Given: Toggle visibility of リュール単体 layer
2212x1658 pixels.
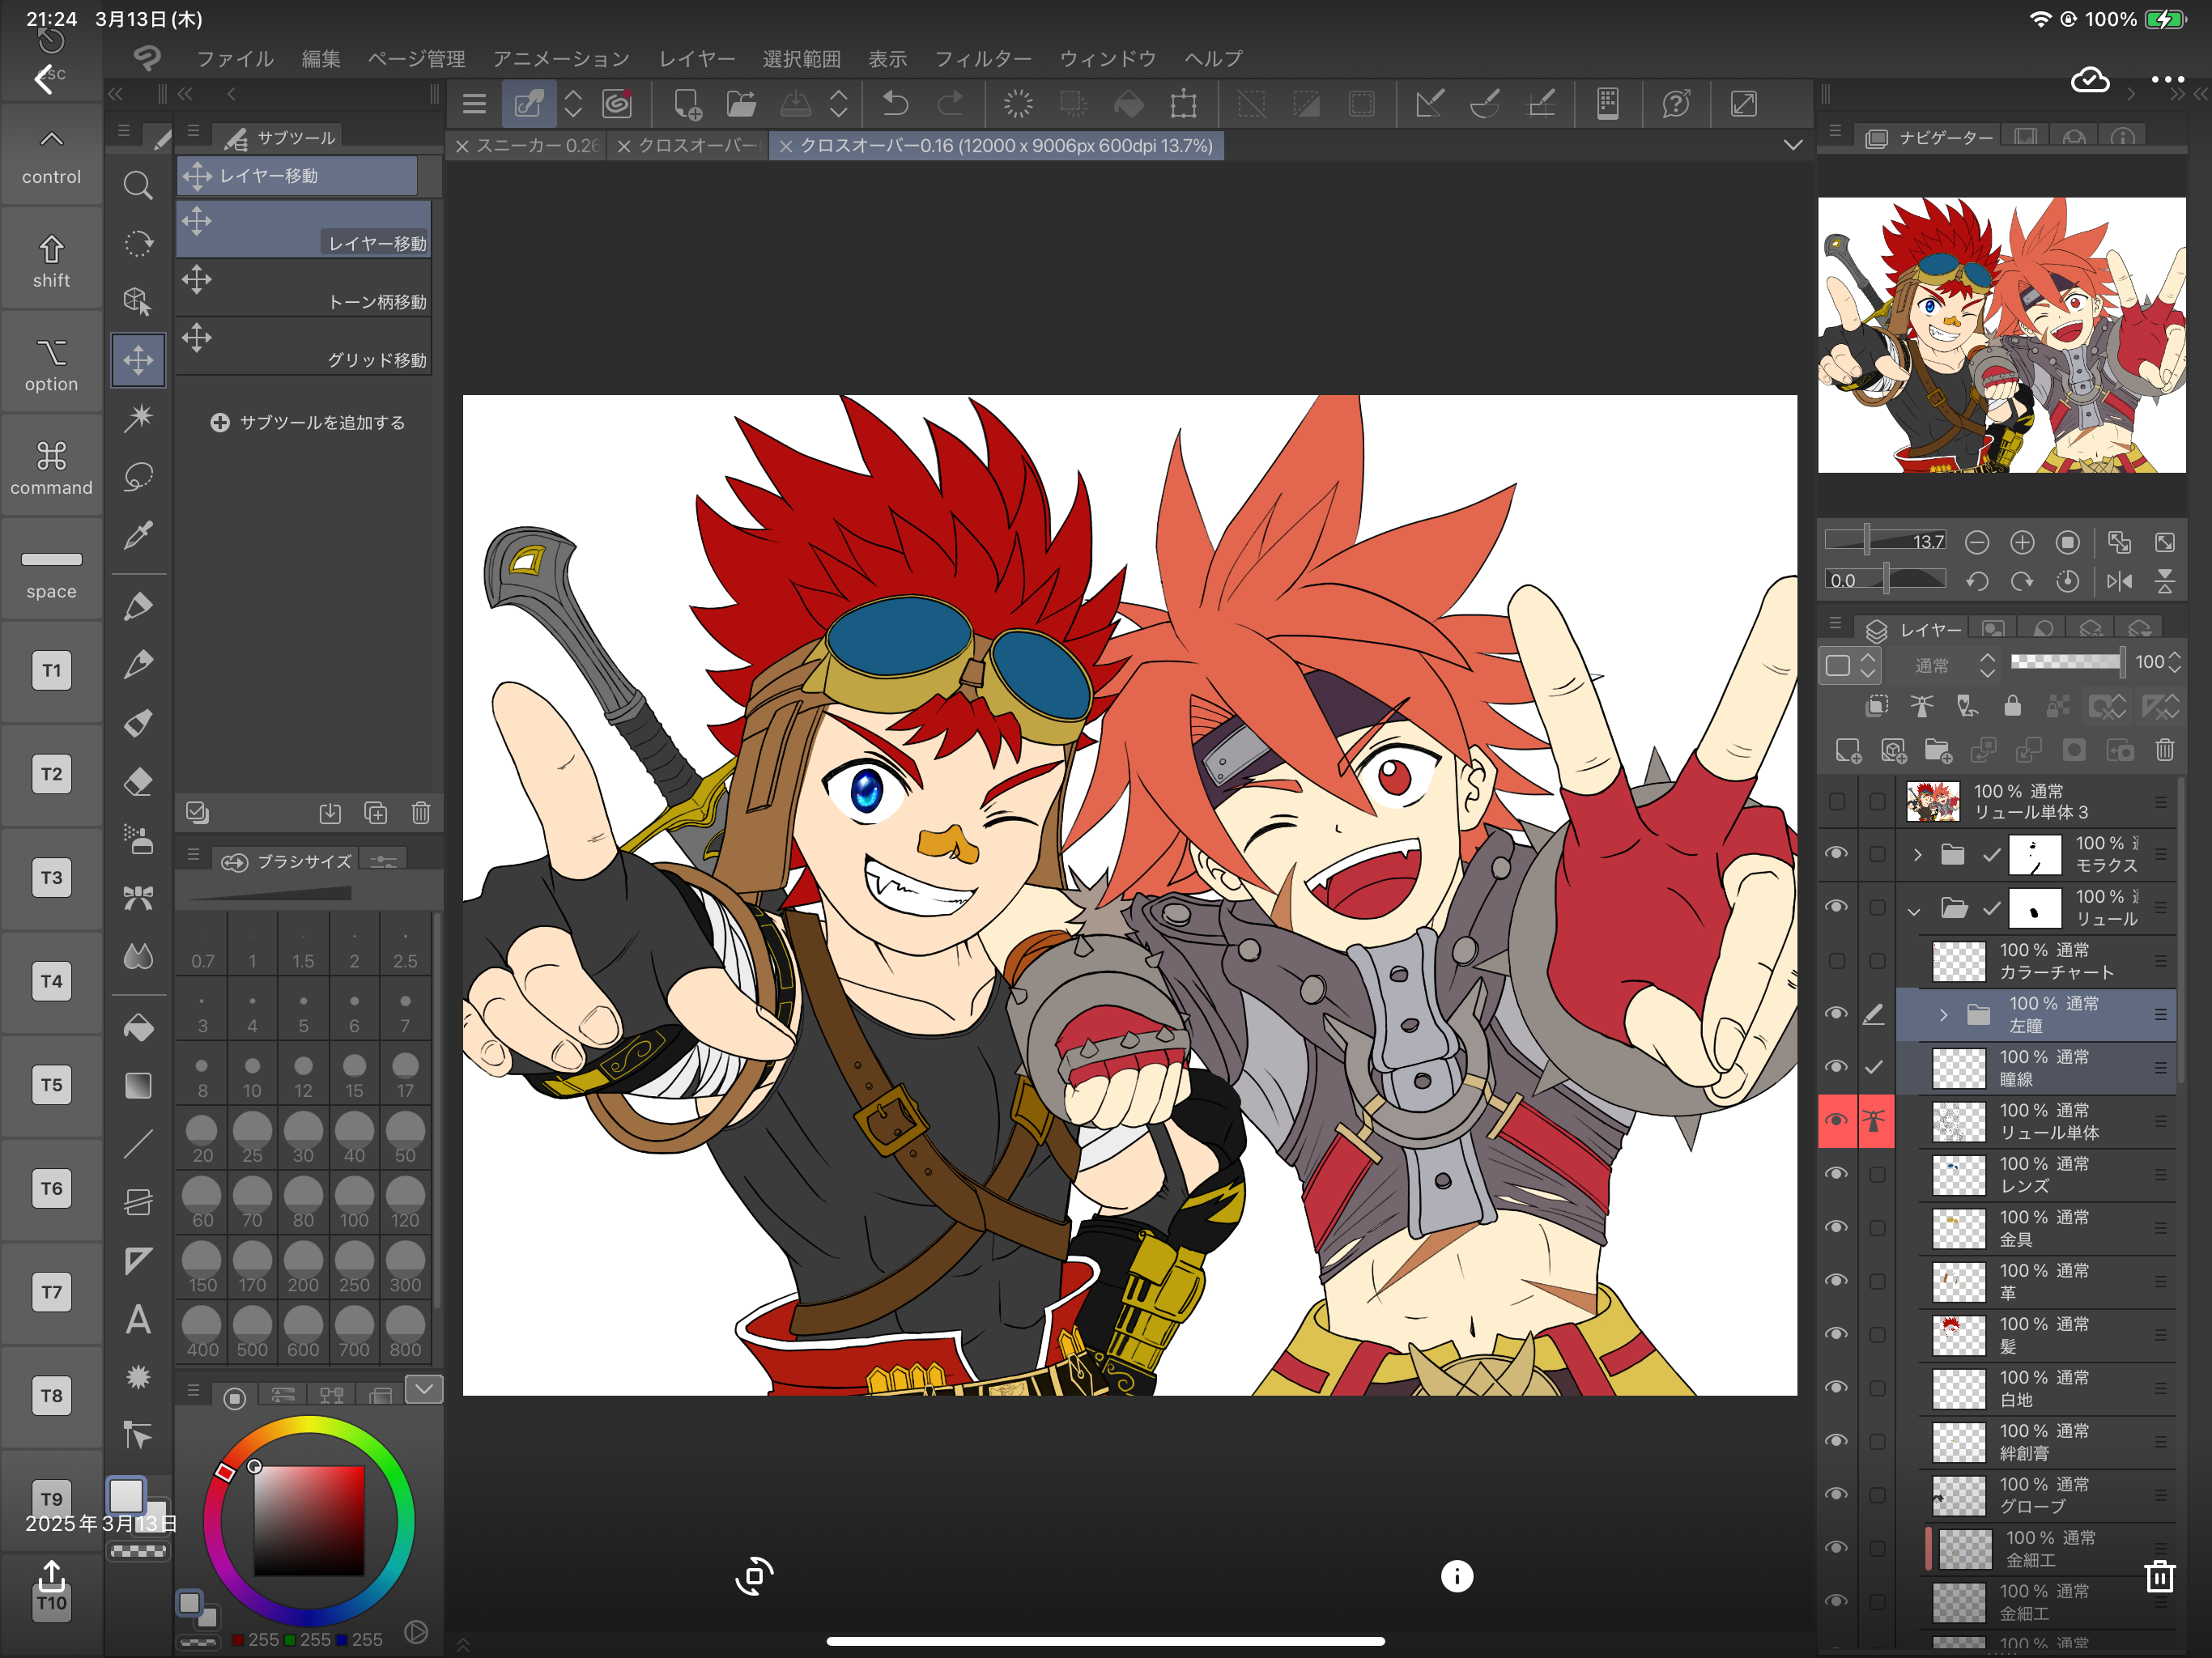Looking at the screenshot, I should pyautogui.click(x=1836, y=1120).
